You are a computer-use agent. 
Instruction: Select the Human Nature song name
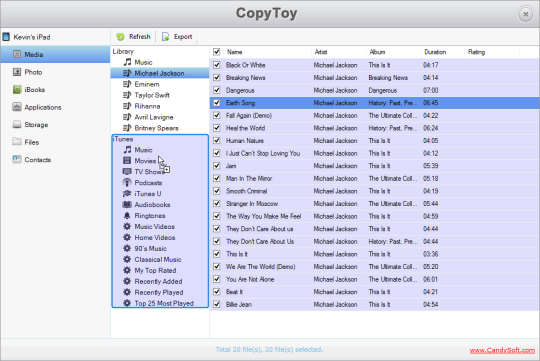[x=245, y=141]
